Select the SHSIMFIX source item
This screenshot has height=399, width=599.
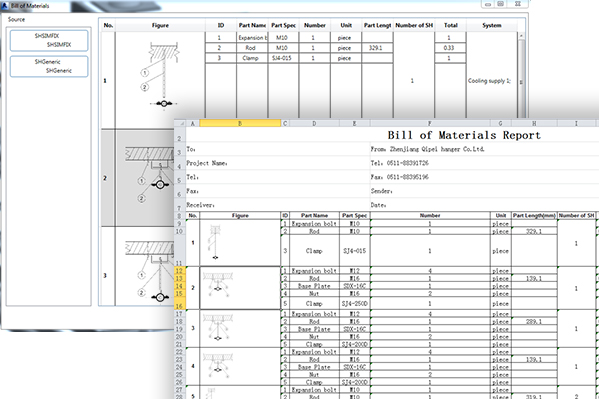49,41
